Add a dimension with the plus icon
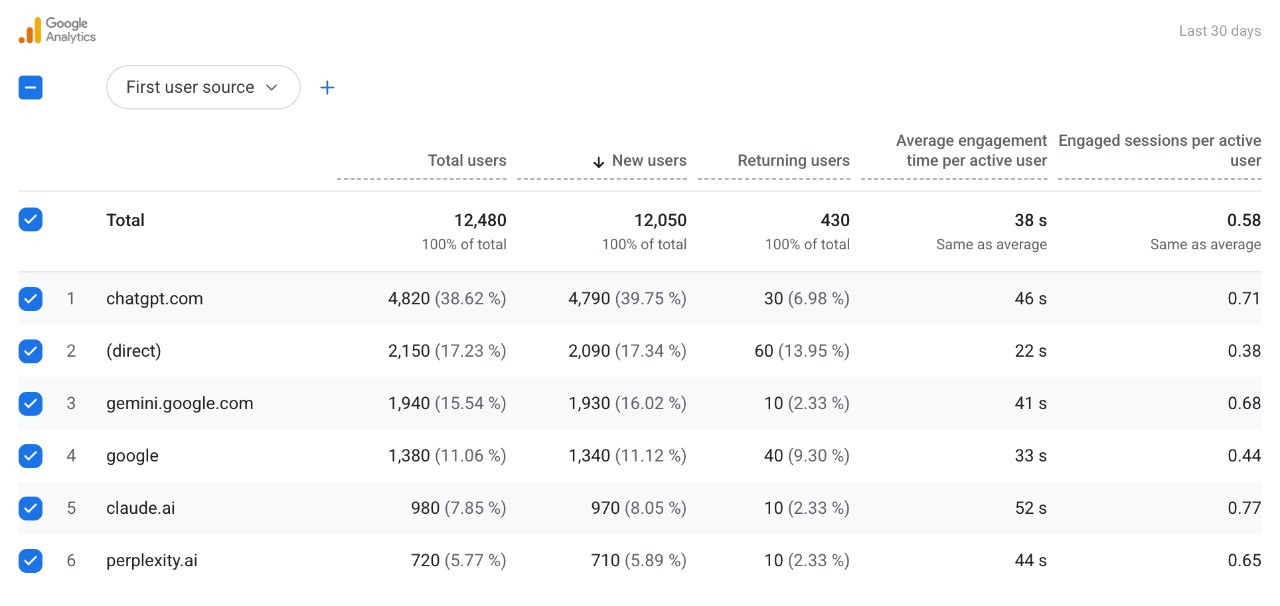This screenshot has width=1280, height=606. [x=327, y=87]
